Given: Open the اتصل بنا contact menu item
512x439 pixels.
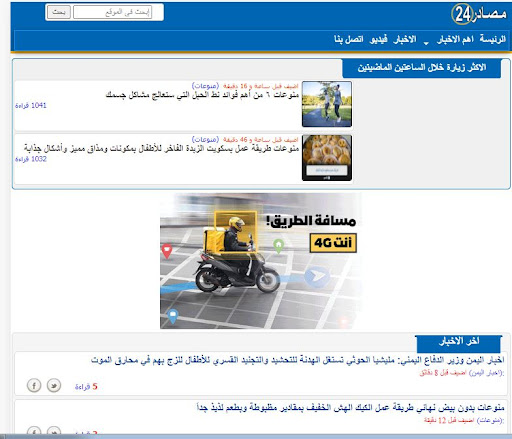Looking at the screenshot, I should click(x=349, y=40).
